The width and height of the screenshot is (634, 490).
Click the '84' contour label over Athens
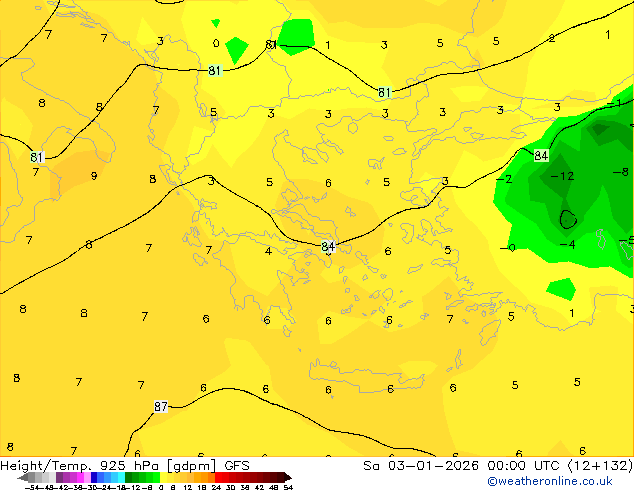[328, 246]
